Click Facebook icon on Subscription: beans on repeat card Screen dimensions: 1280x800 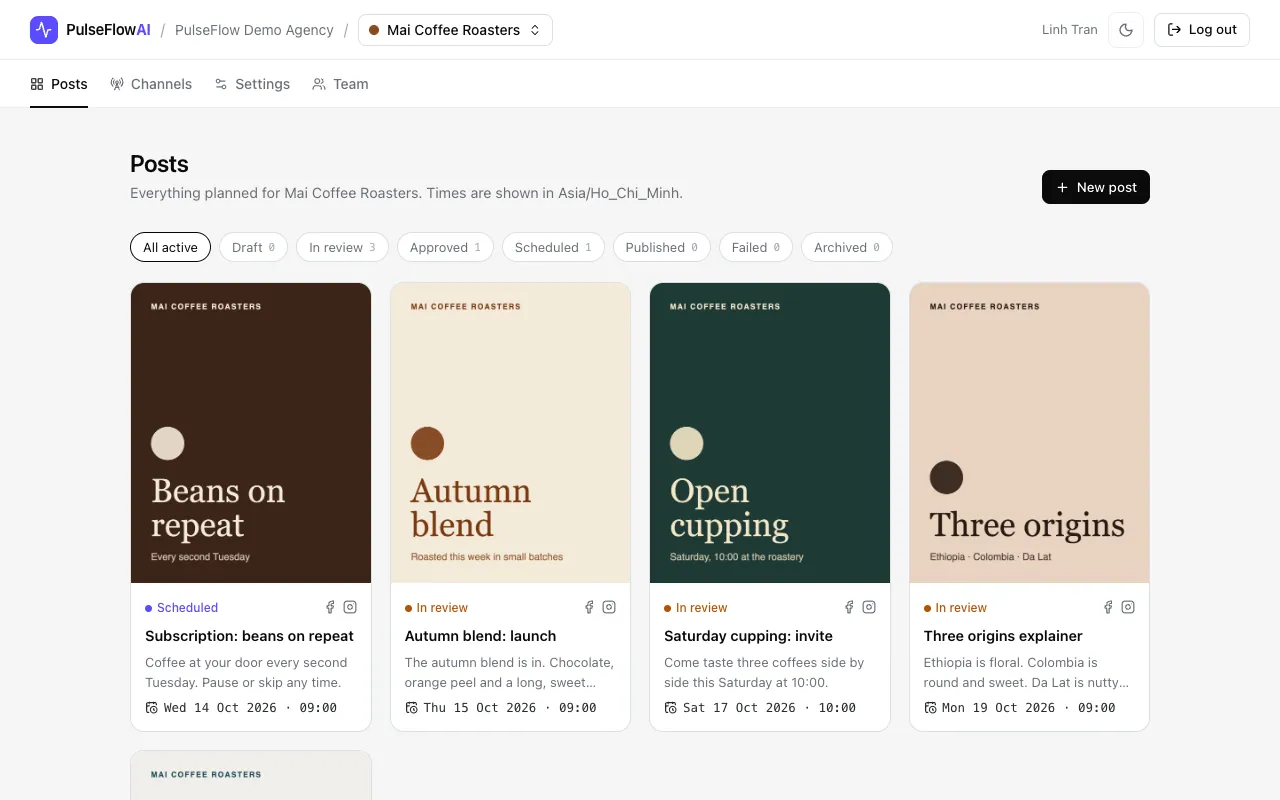330,607
